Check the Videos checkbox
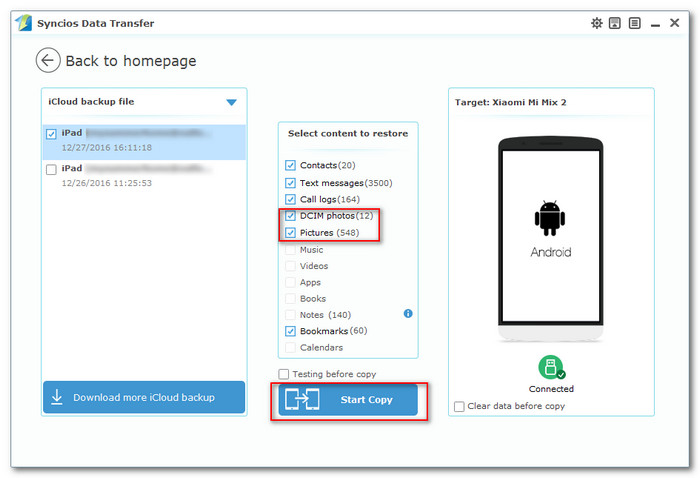Viewport: 700px width, 478px height. coord(290,266)
